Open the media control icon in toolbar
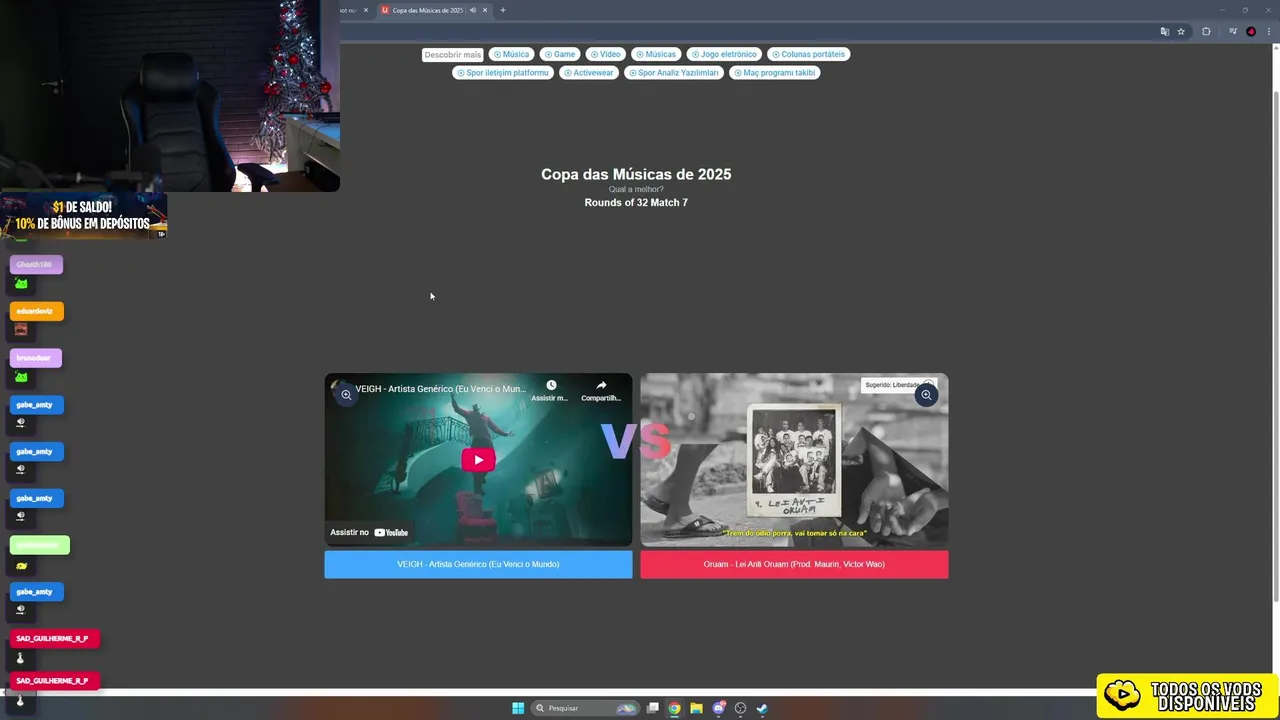Screen dimensions: 1280x720 tap(1232, 31)
